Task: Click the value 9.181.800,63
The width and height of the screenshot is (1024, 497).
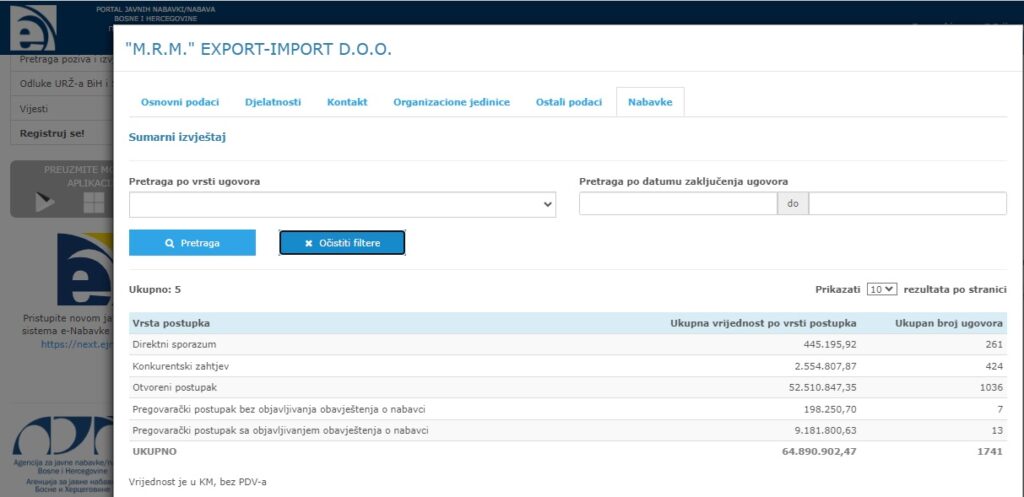Action: click(825, 431)
